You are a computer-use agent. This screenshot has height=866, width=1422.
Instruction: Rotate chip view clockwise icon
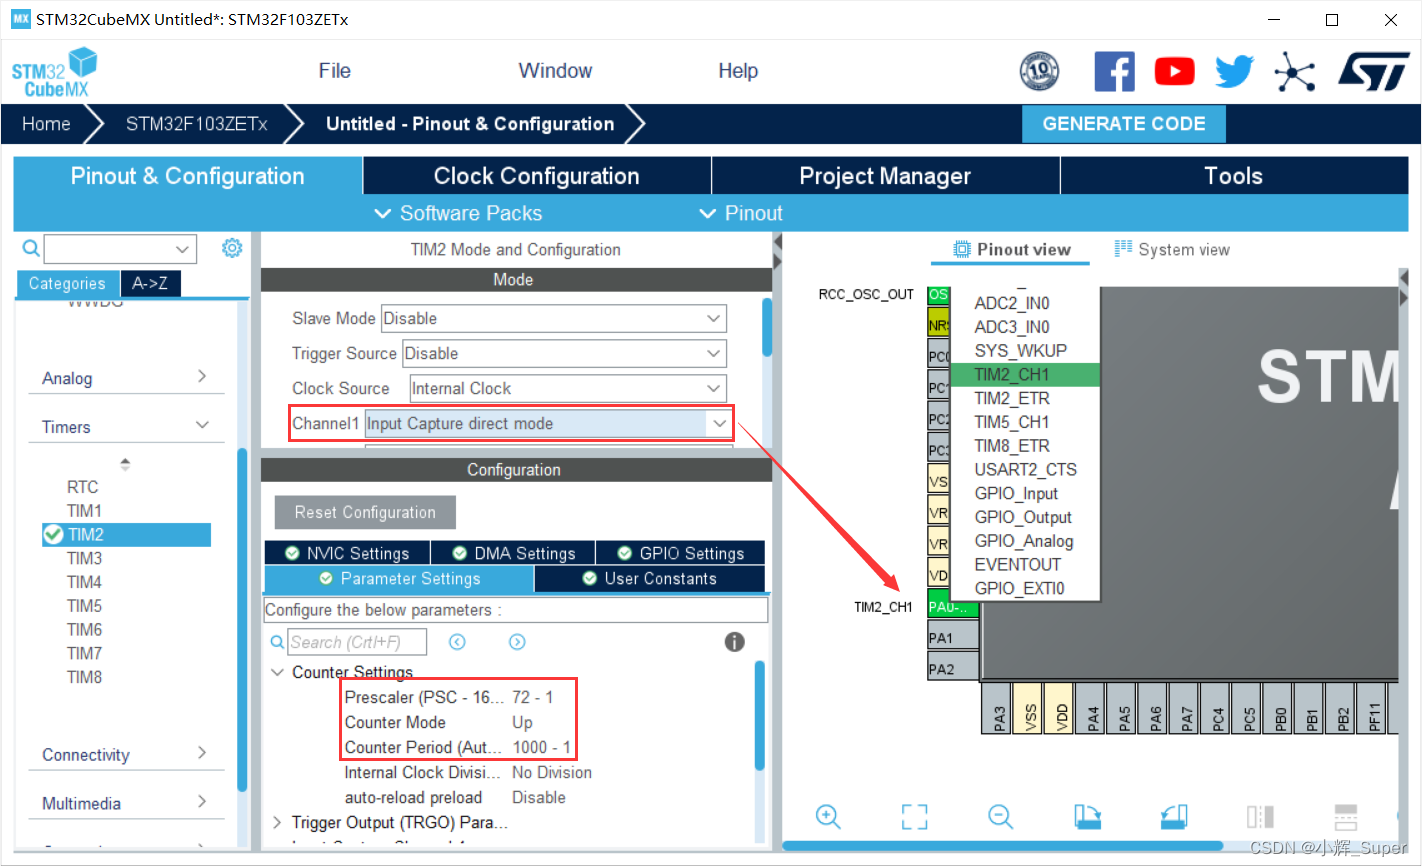pos(1088,816)
